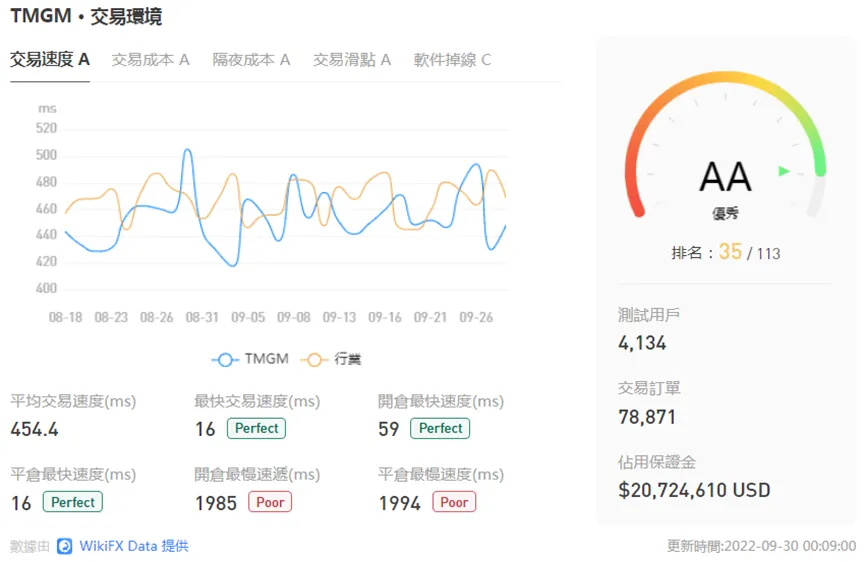Click the 09-26 date on chart axis
Screen dimensions: 865x562
point(476,318)
